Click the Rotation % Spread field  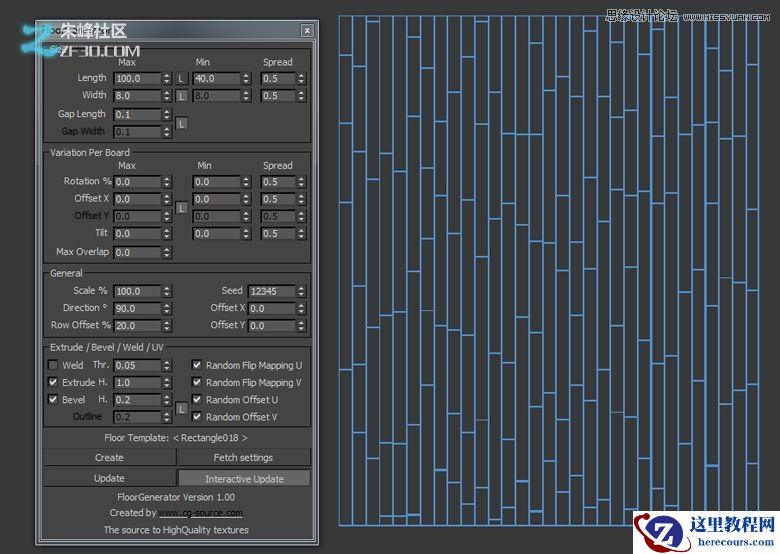point(279,182)
